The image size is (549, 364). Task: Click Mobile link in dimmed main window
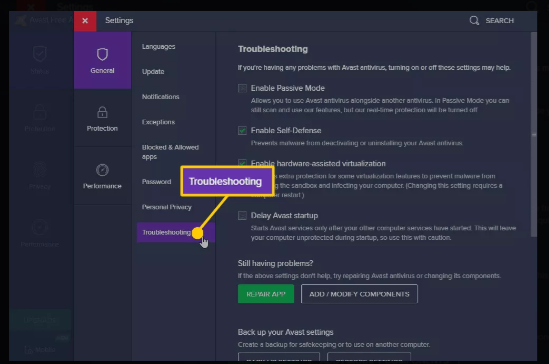(x=40, y=349)
